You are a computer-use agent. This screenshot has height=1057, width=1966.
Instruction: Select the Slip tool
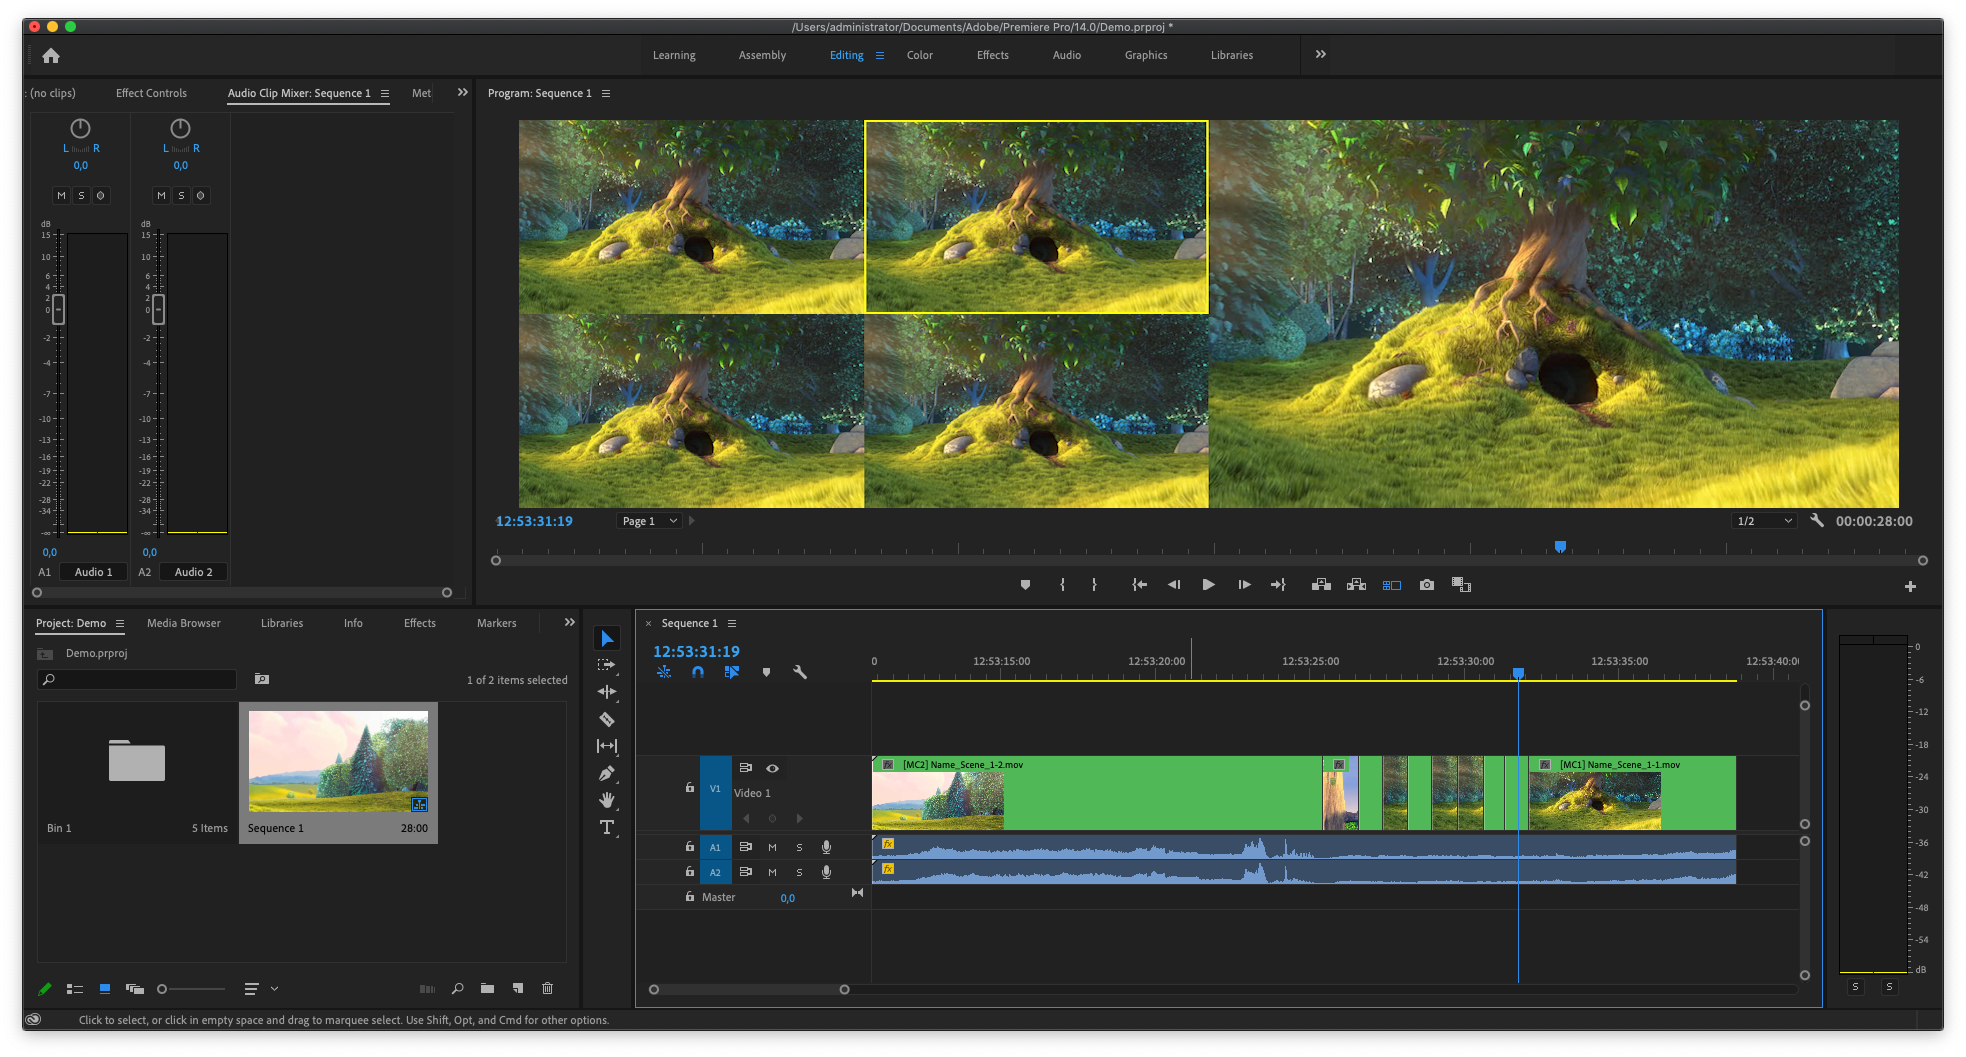[x=607, y=746]
